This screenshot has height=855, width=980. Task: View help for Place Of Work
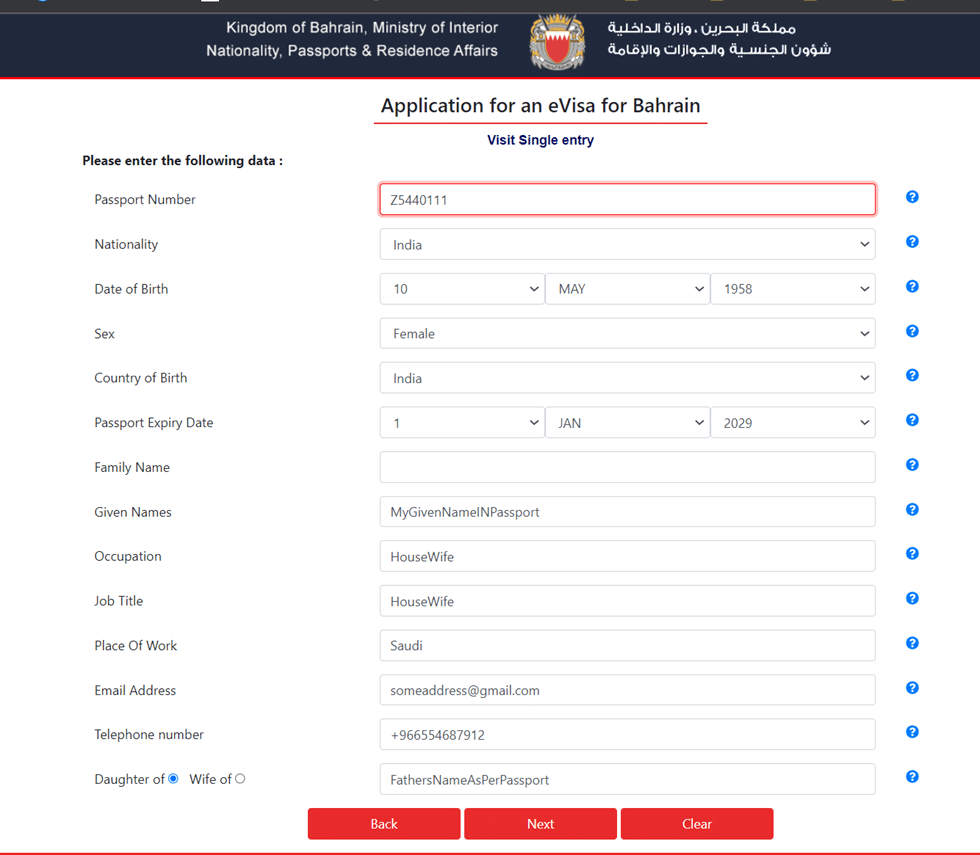(x=911, y=643)
